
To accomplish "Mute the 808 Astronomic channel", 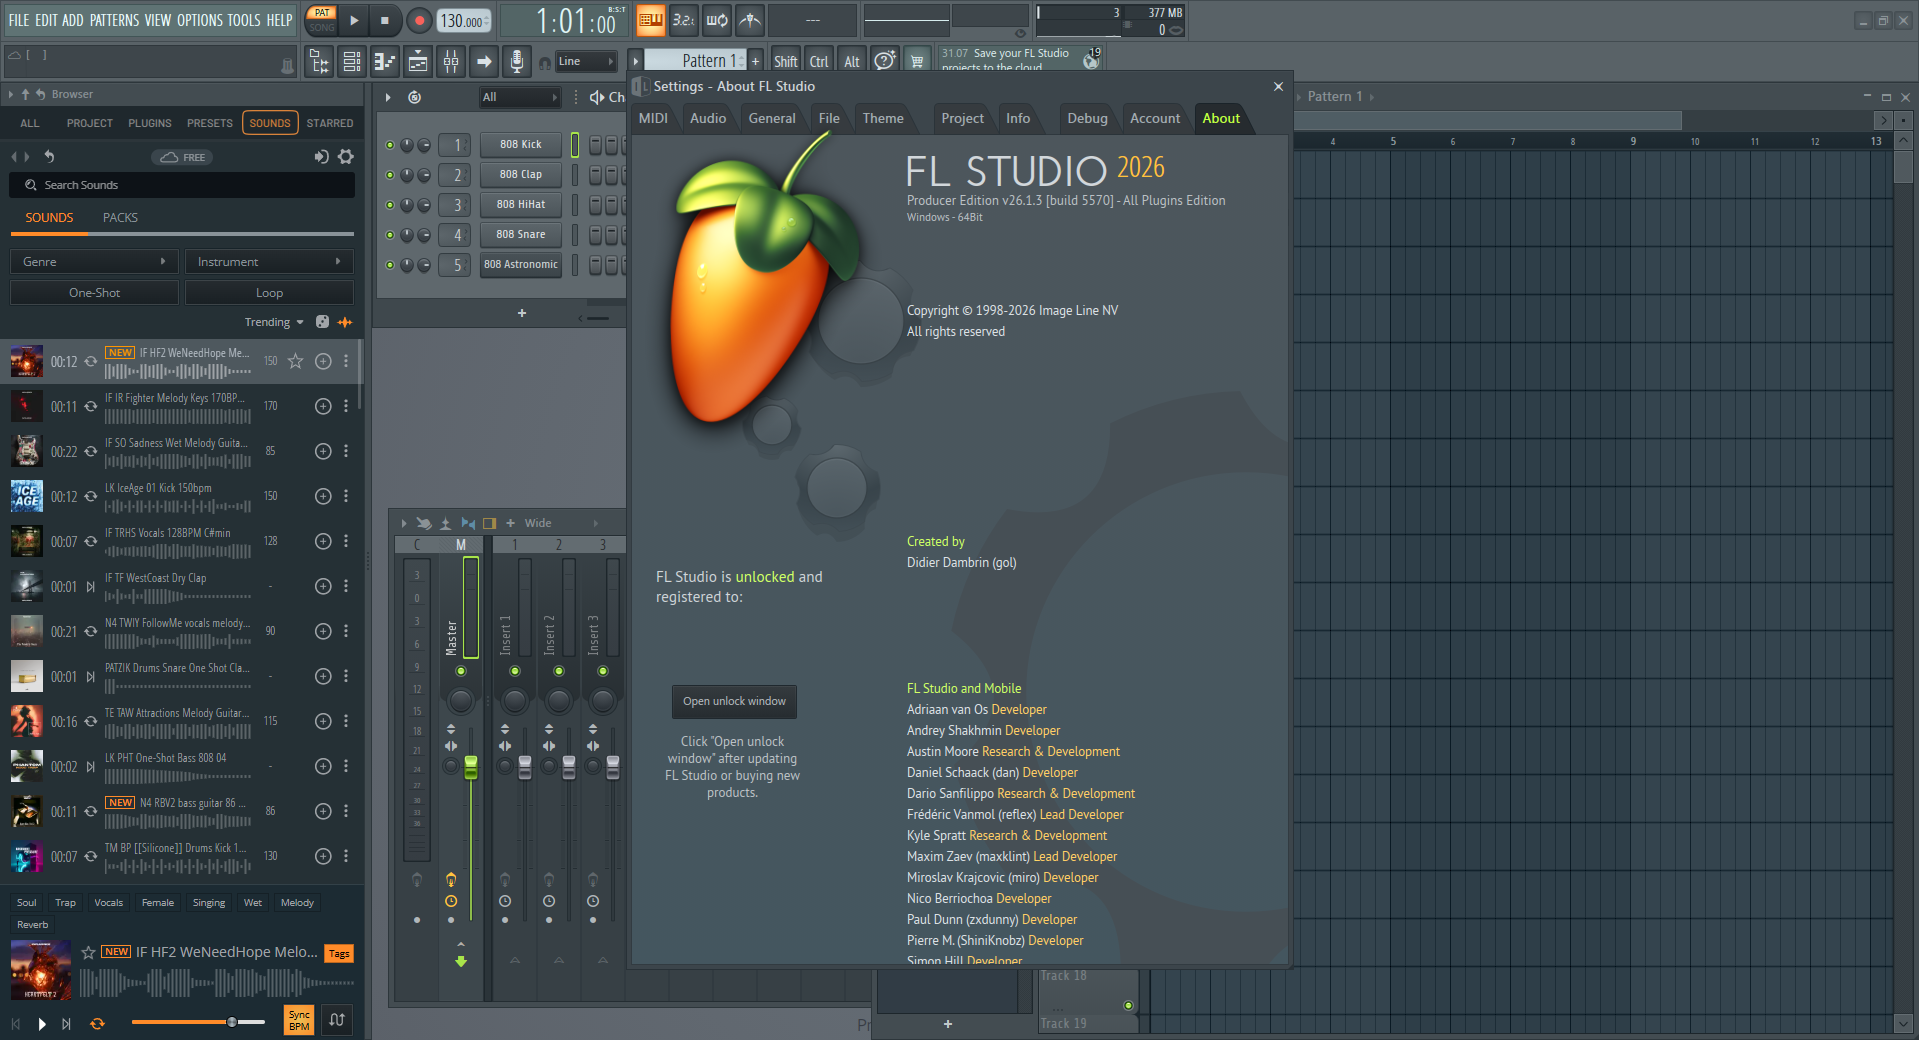I will pos(390,265).
